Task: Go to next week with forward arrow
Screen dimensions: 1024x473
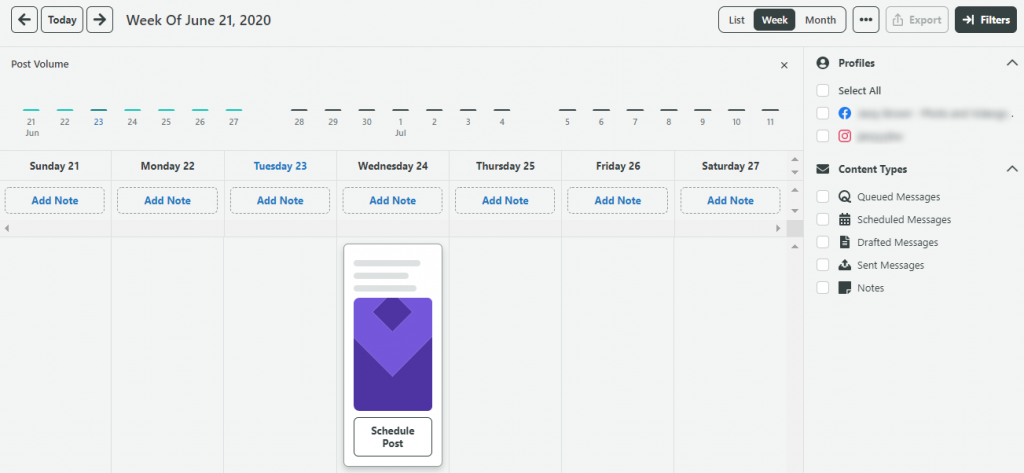Action: click(x=99, y=20)
